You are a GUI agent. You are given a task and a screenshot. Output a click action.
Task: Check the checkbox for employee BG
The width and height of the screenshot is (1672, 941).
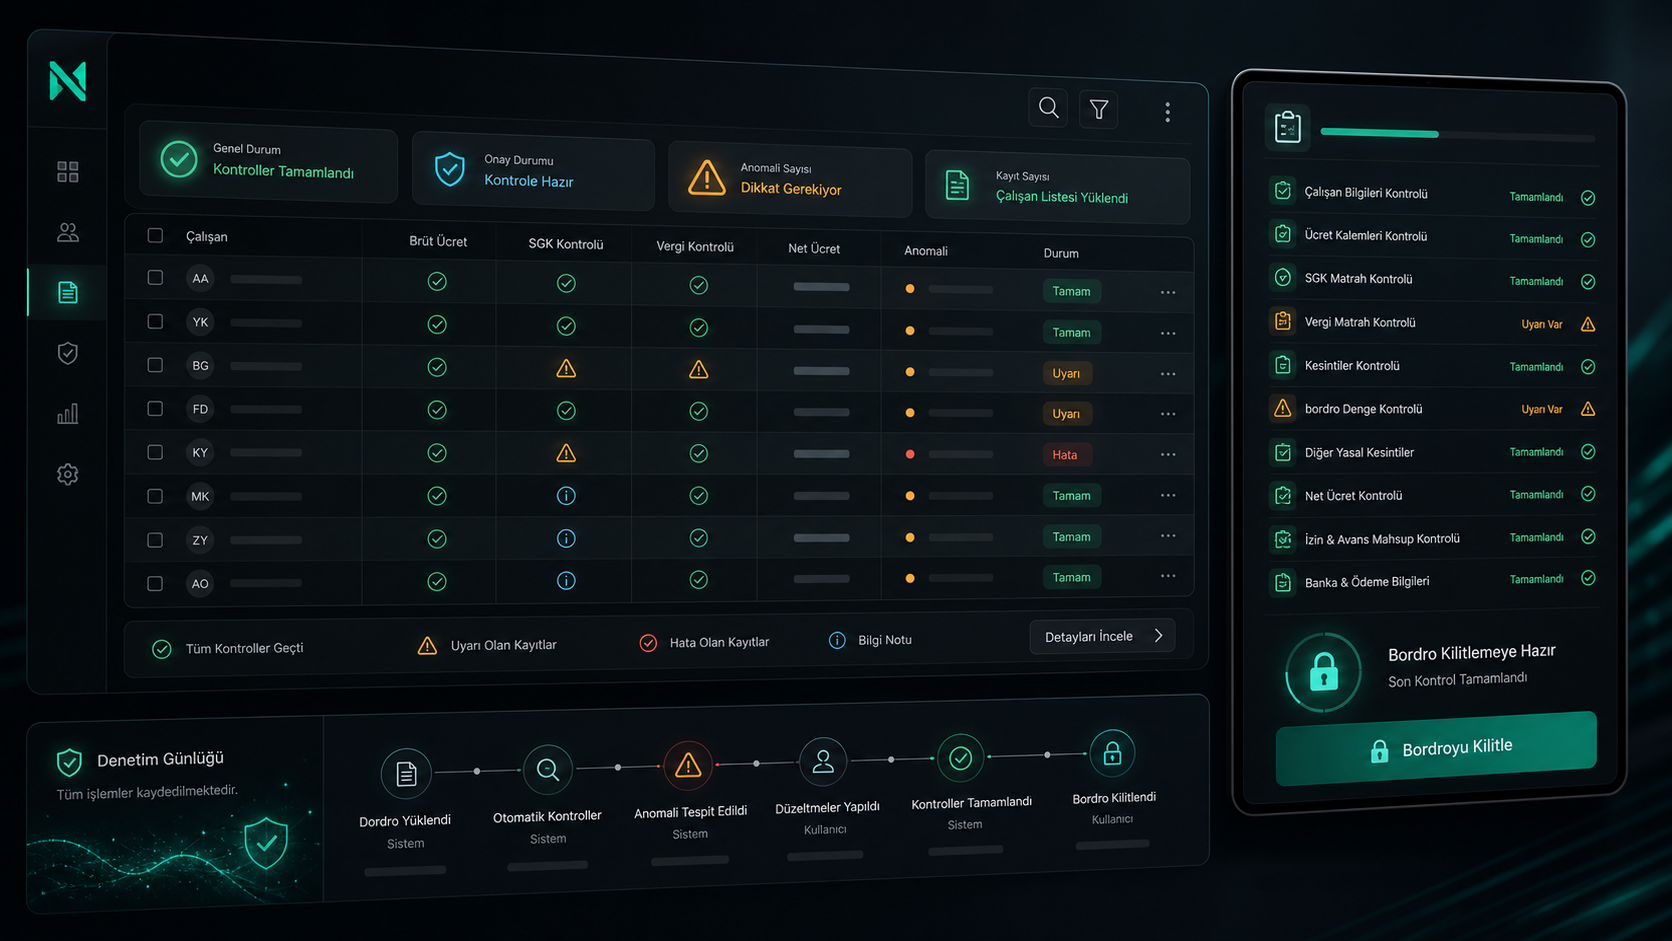pyautogui.click(x=155, y=365)
